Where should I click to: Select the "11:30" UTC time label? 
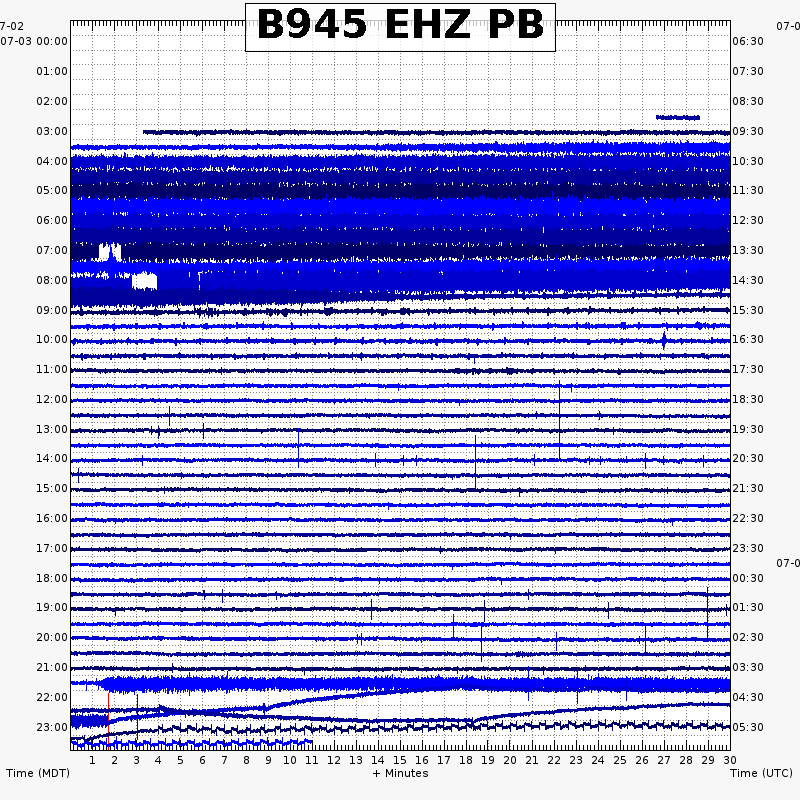point(748,190)
